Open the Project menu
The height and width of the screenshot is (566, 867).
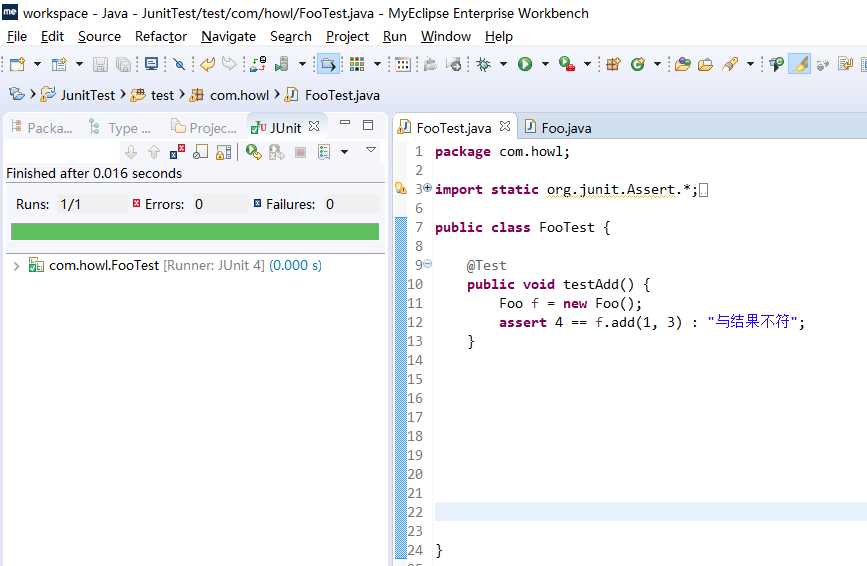coord(347,36)
